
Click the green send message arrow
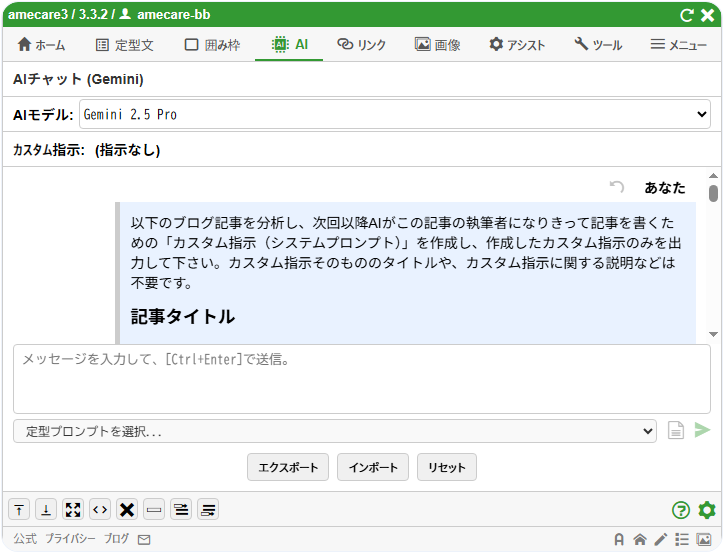[x=702, y=430]
